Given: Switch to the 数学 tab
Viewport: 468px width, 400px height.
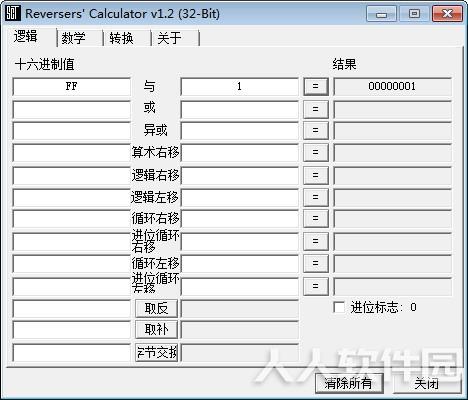Looking at the screenshot, I should pos(73,38).
